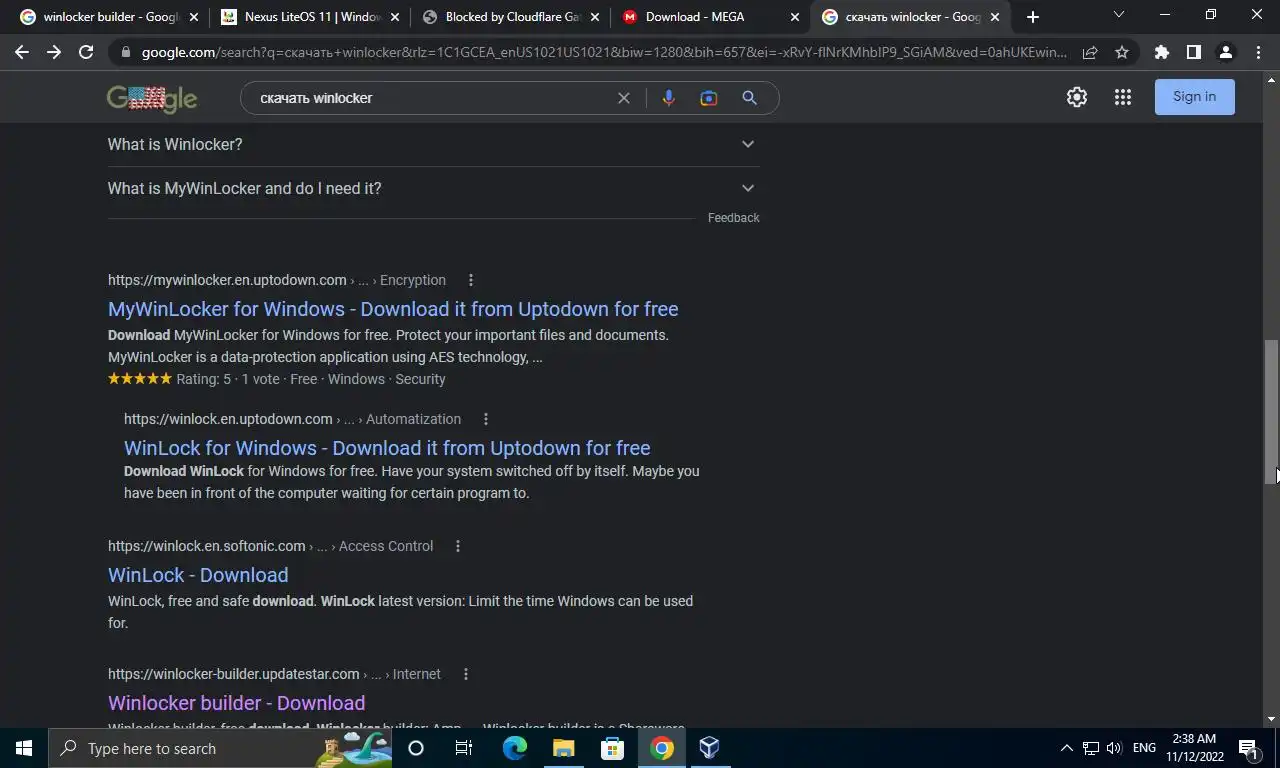Search by voice microphone icon
The width and height of the screenshot is (1280, 768).
point(668,98)
